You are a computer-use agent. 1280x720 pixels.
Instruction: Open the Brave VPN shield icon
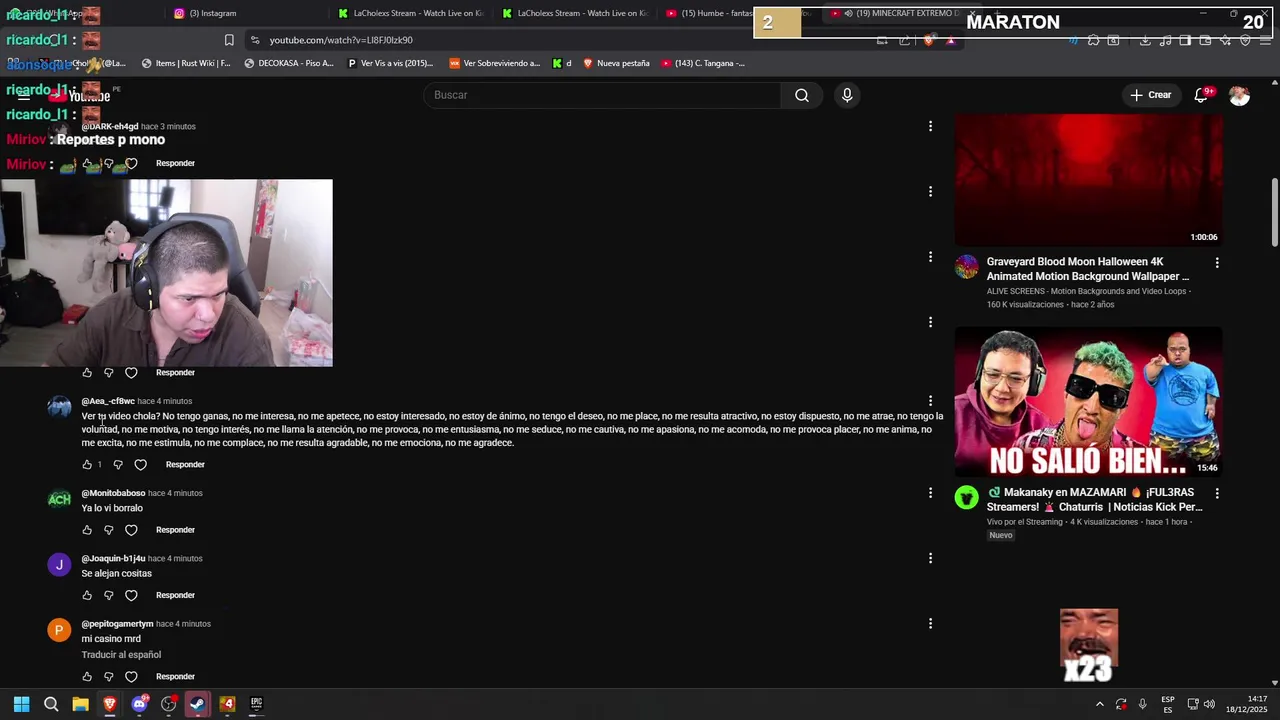pyautogui.click(x=1245, y=40)
